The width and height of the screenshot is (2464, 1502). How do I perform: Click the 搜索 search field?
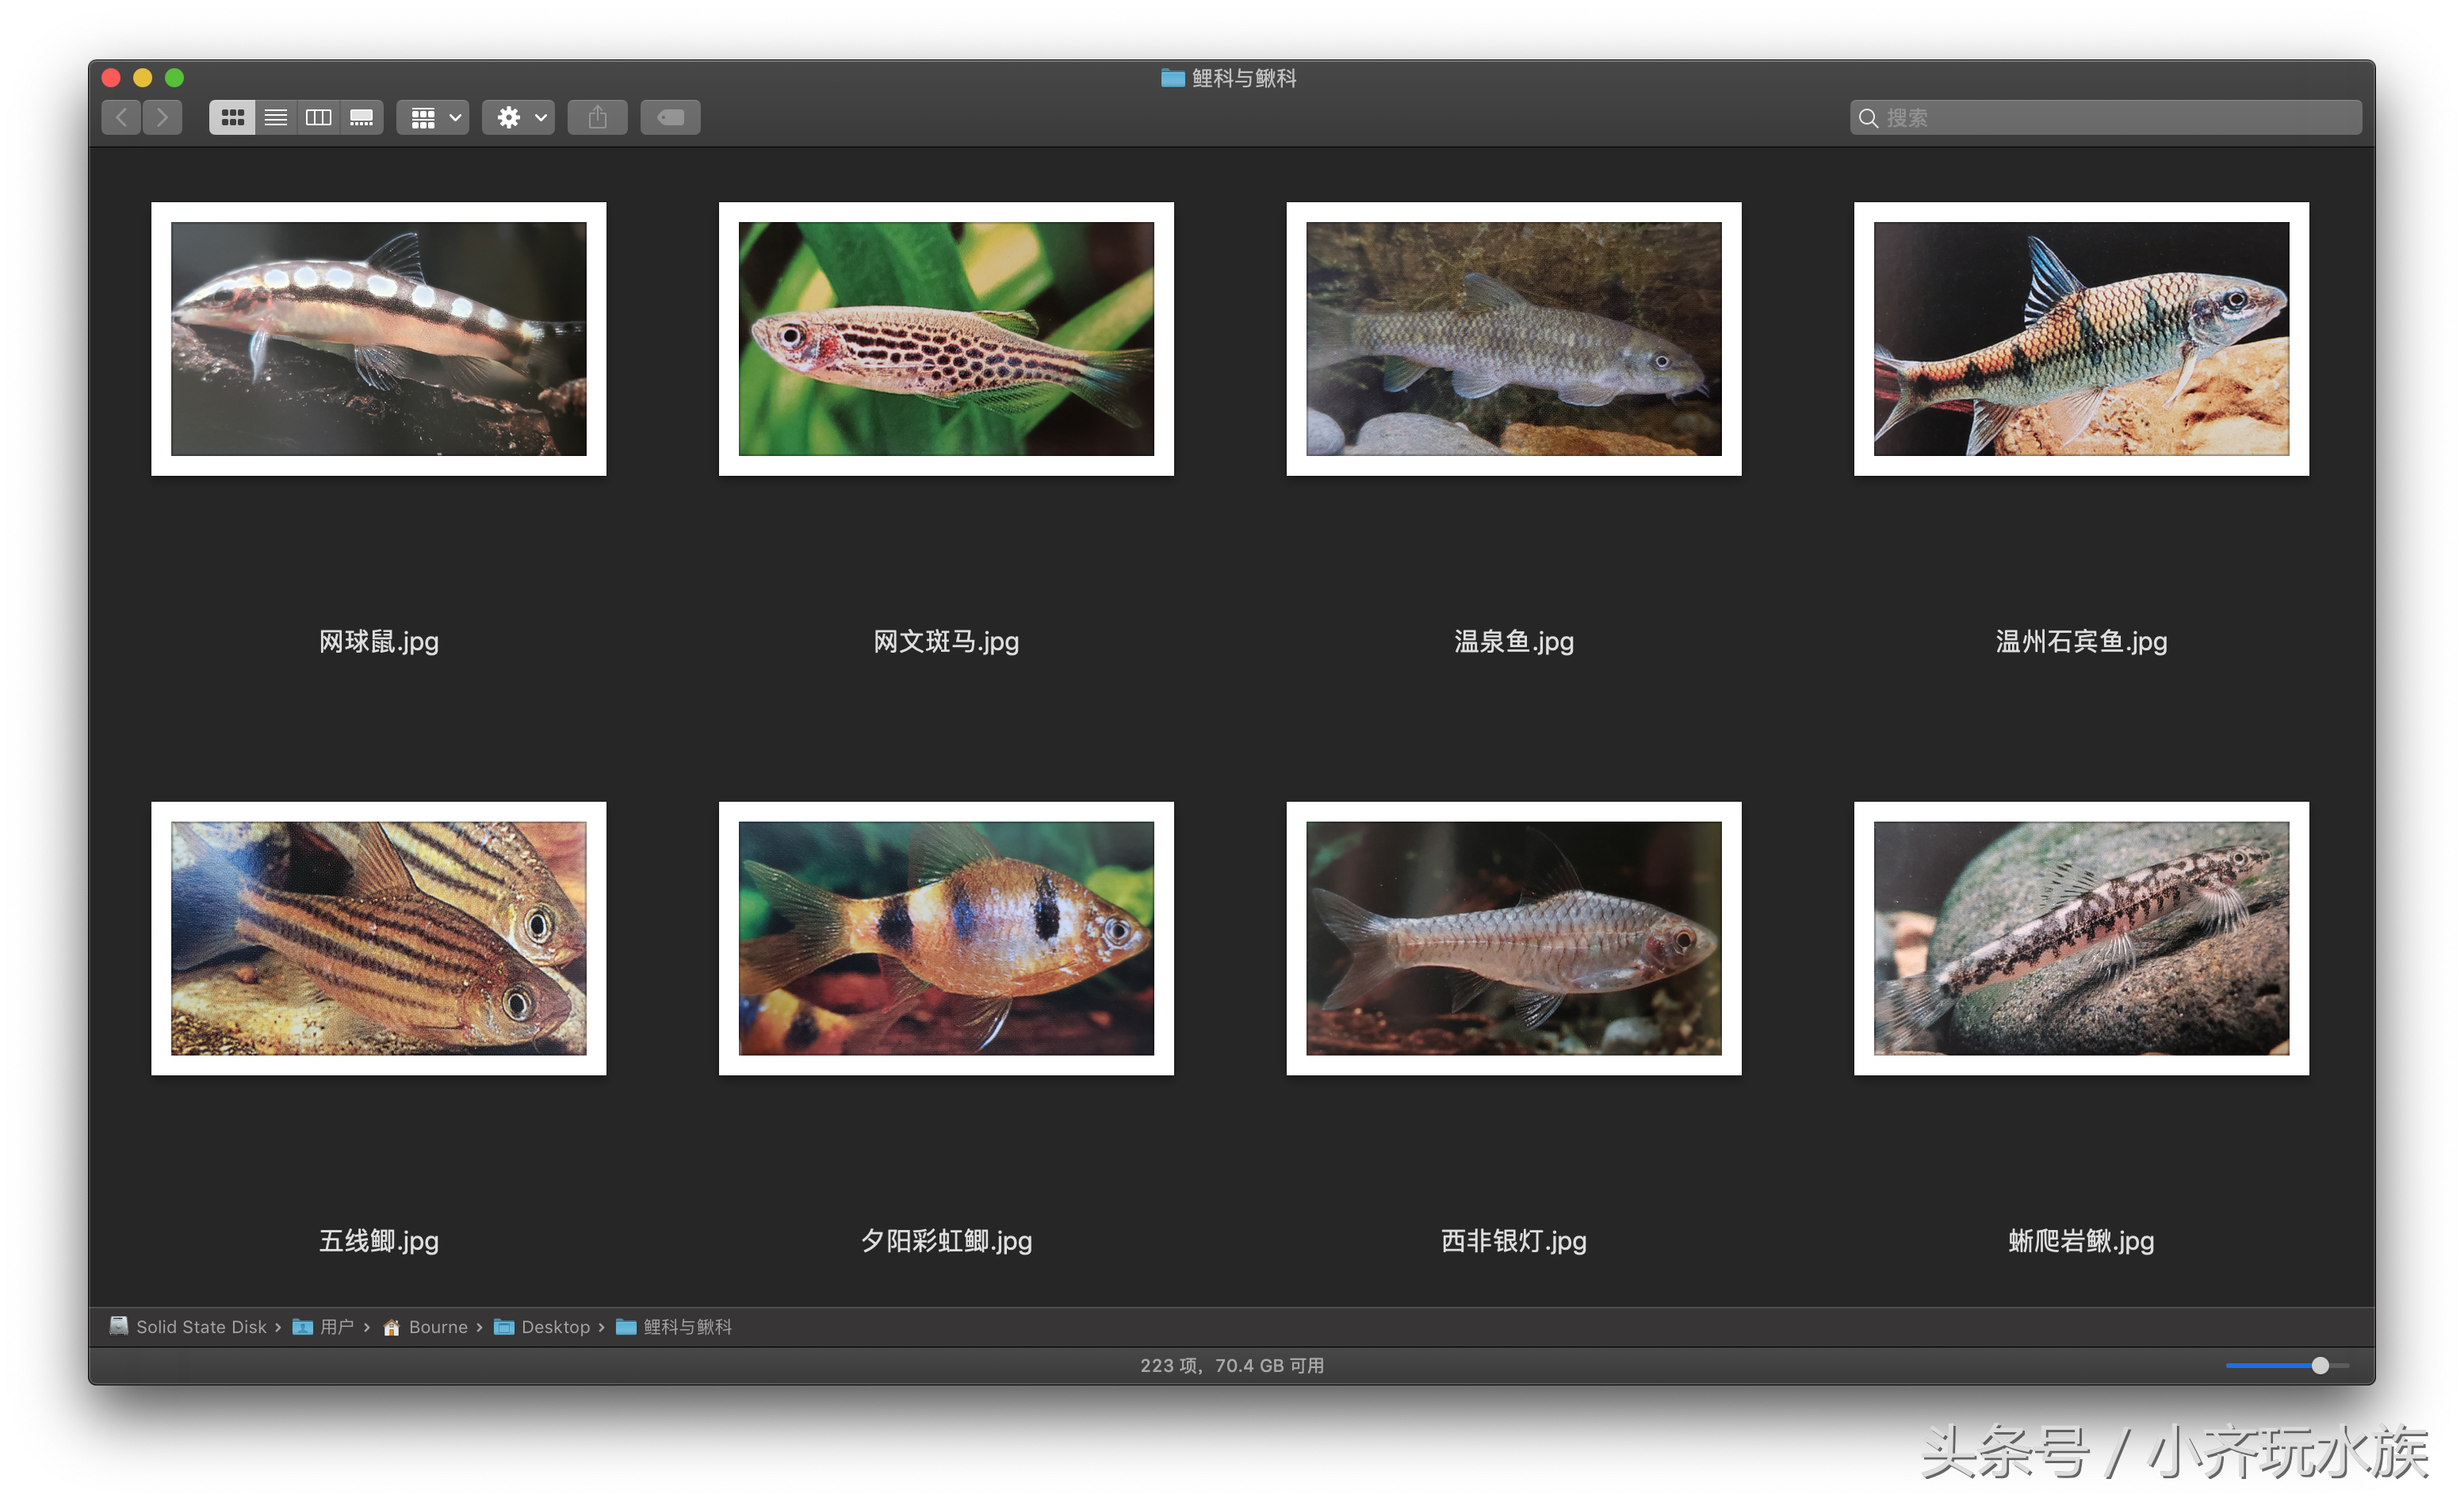click(x=2106, y=118)
